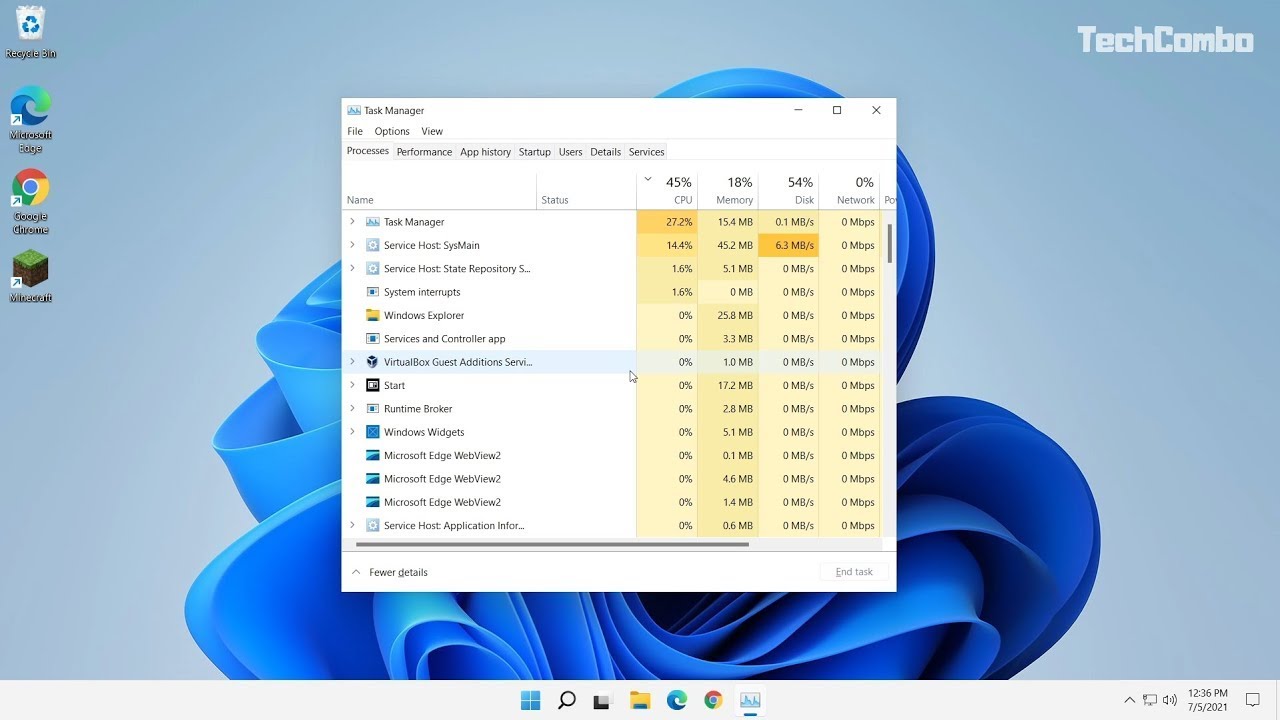Sort by the Status column header
Screen dimensions: 1280x720
586,189
